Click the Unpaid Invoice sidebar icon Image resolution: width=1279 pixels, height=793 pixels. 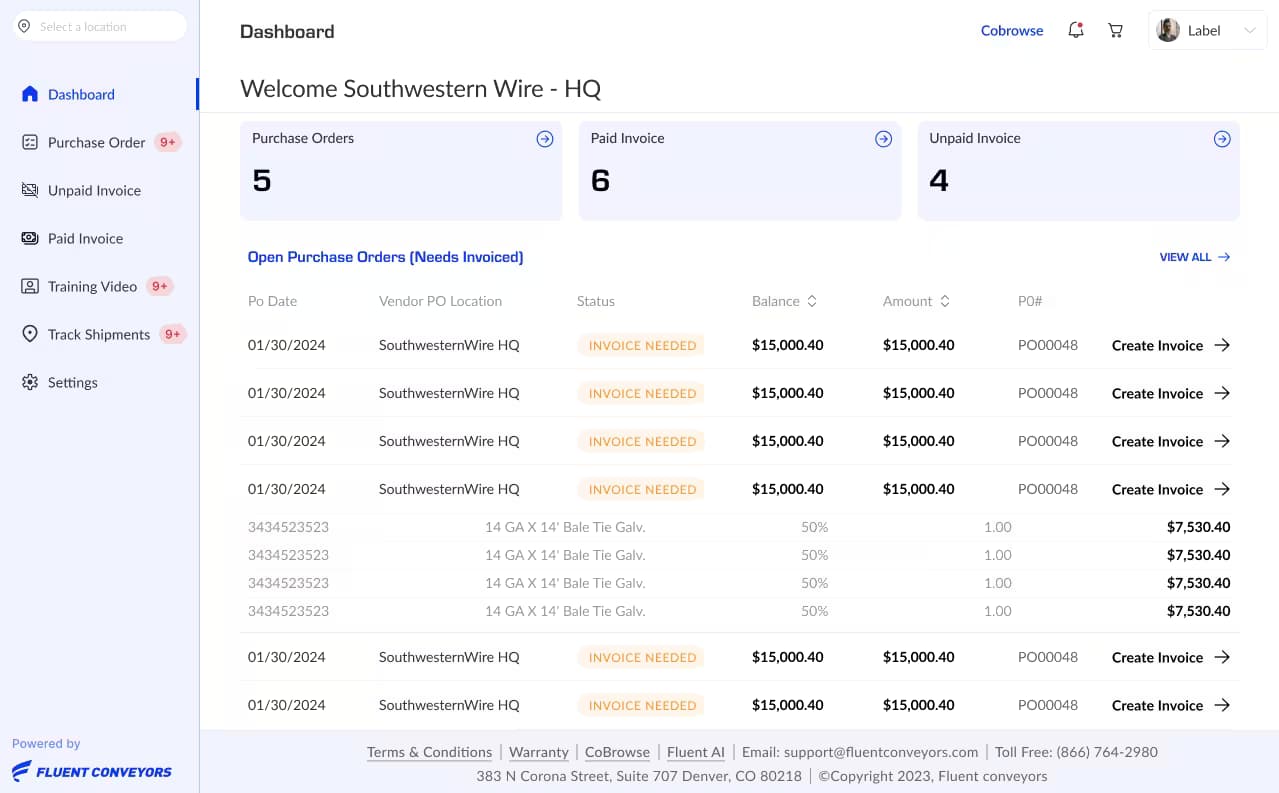30,190
